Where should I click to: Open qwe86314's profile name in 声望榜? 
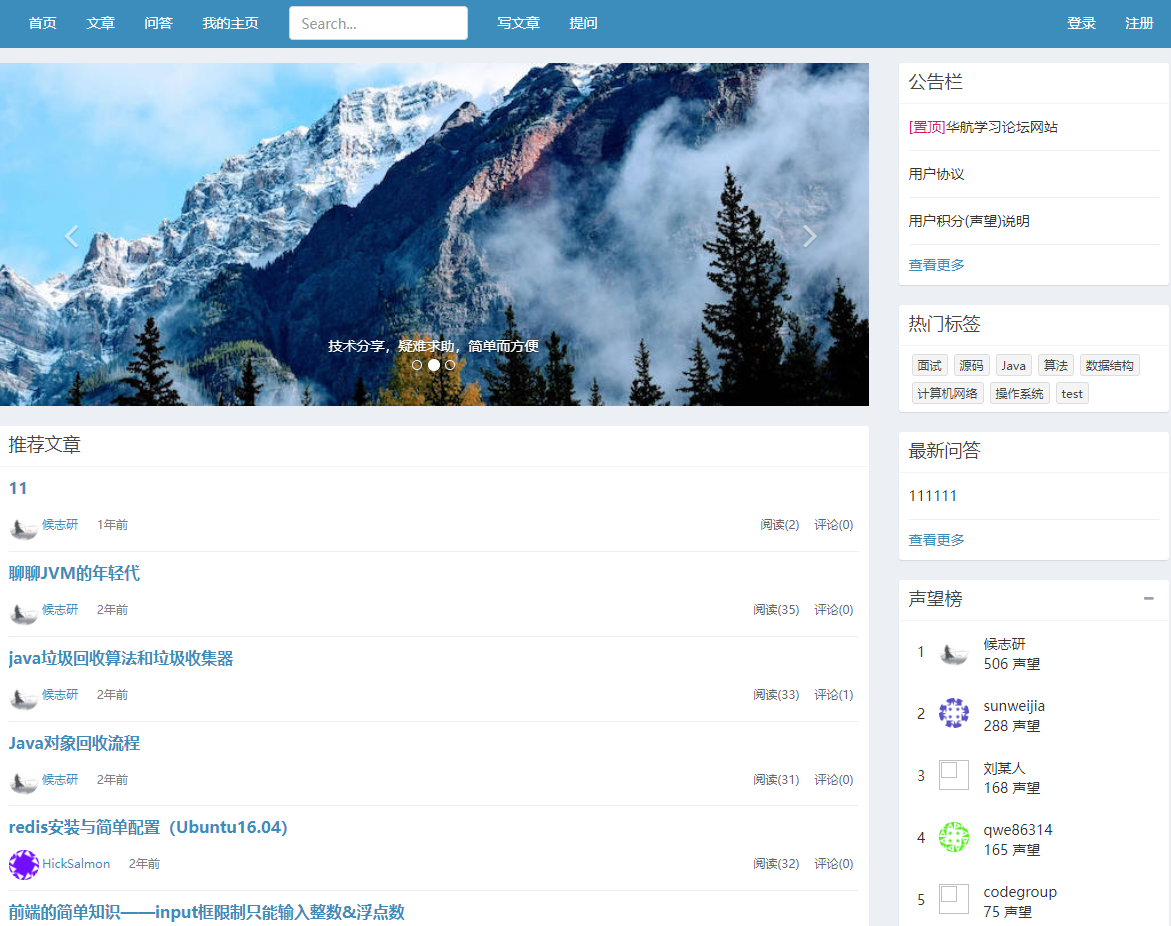1018,830
